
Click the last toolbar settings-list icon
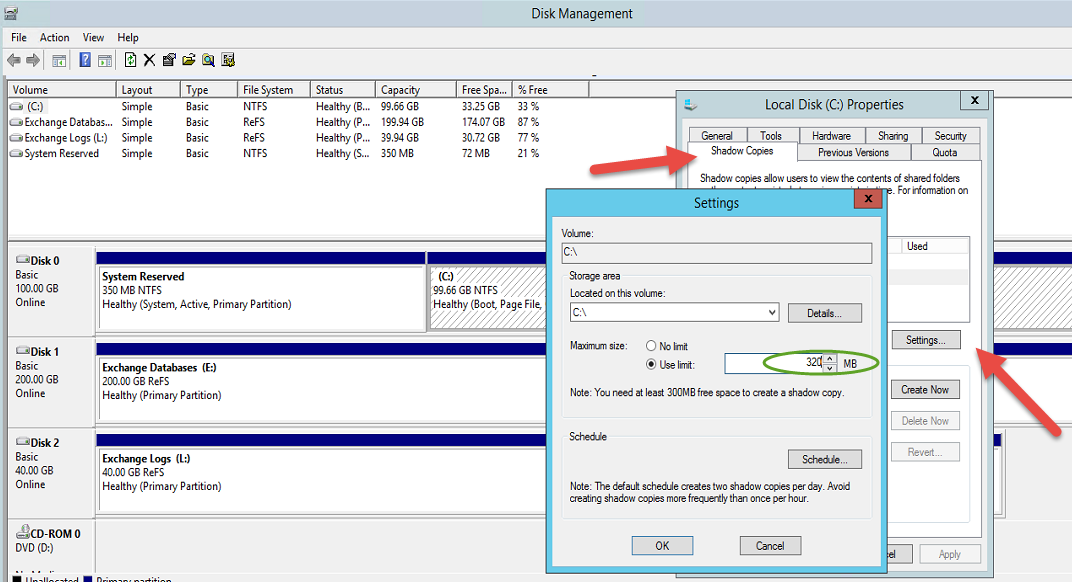pyautogui.click(x=228, y=60)
